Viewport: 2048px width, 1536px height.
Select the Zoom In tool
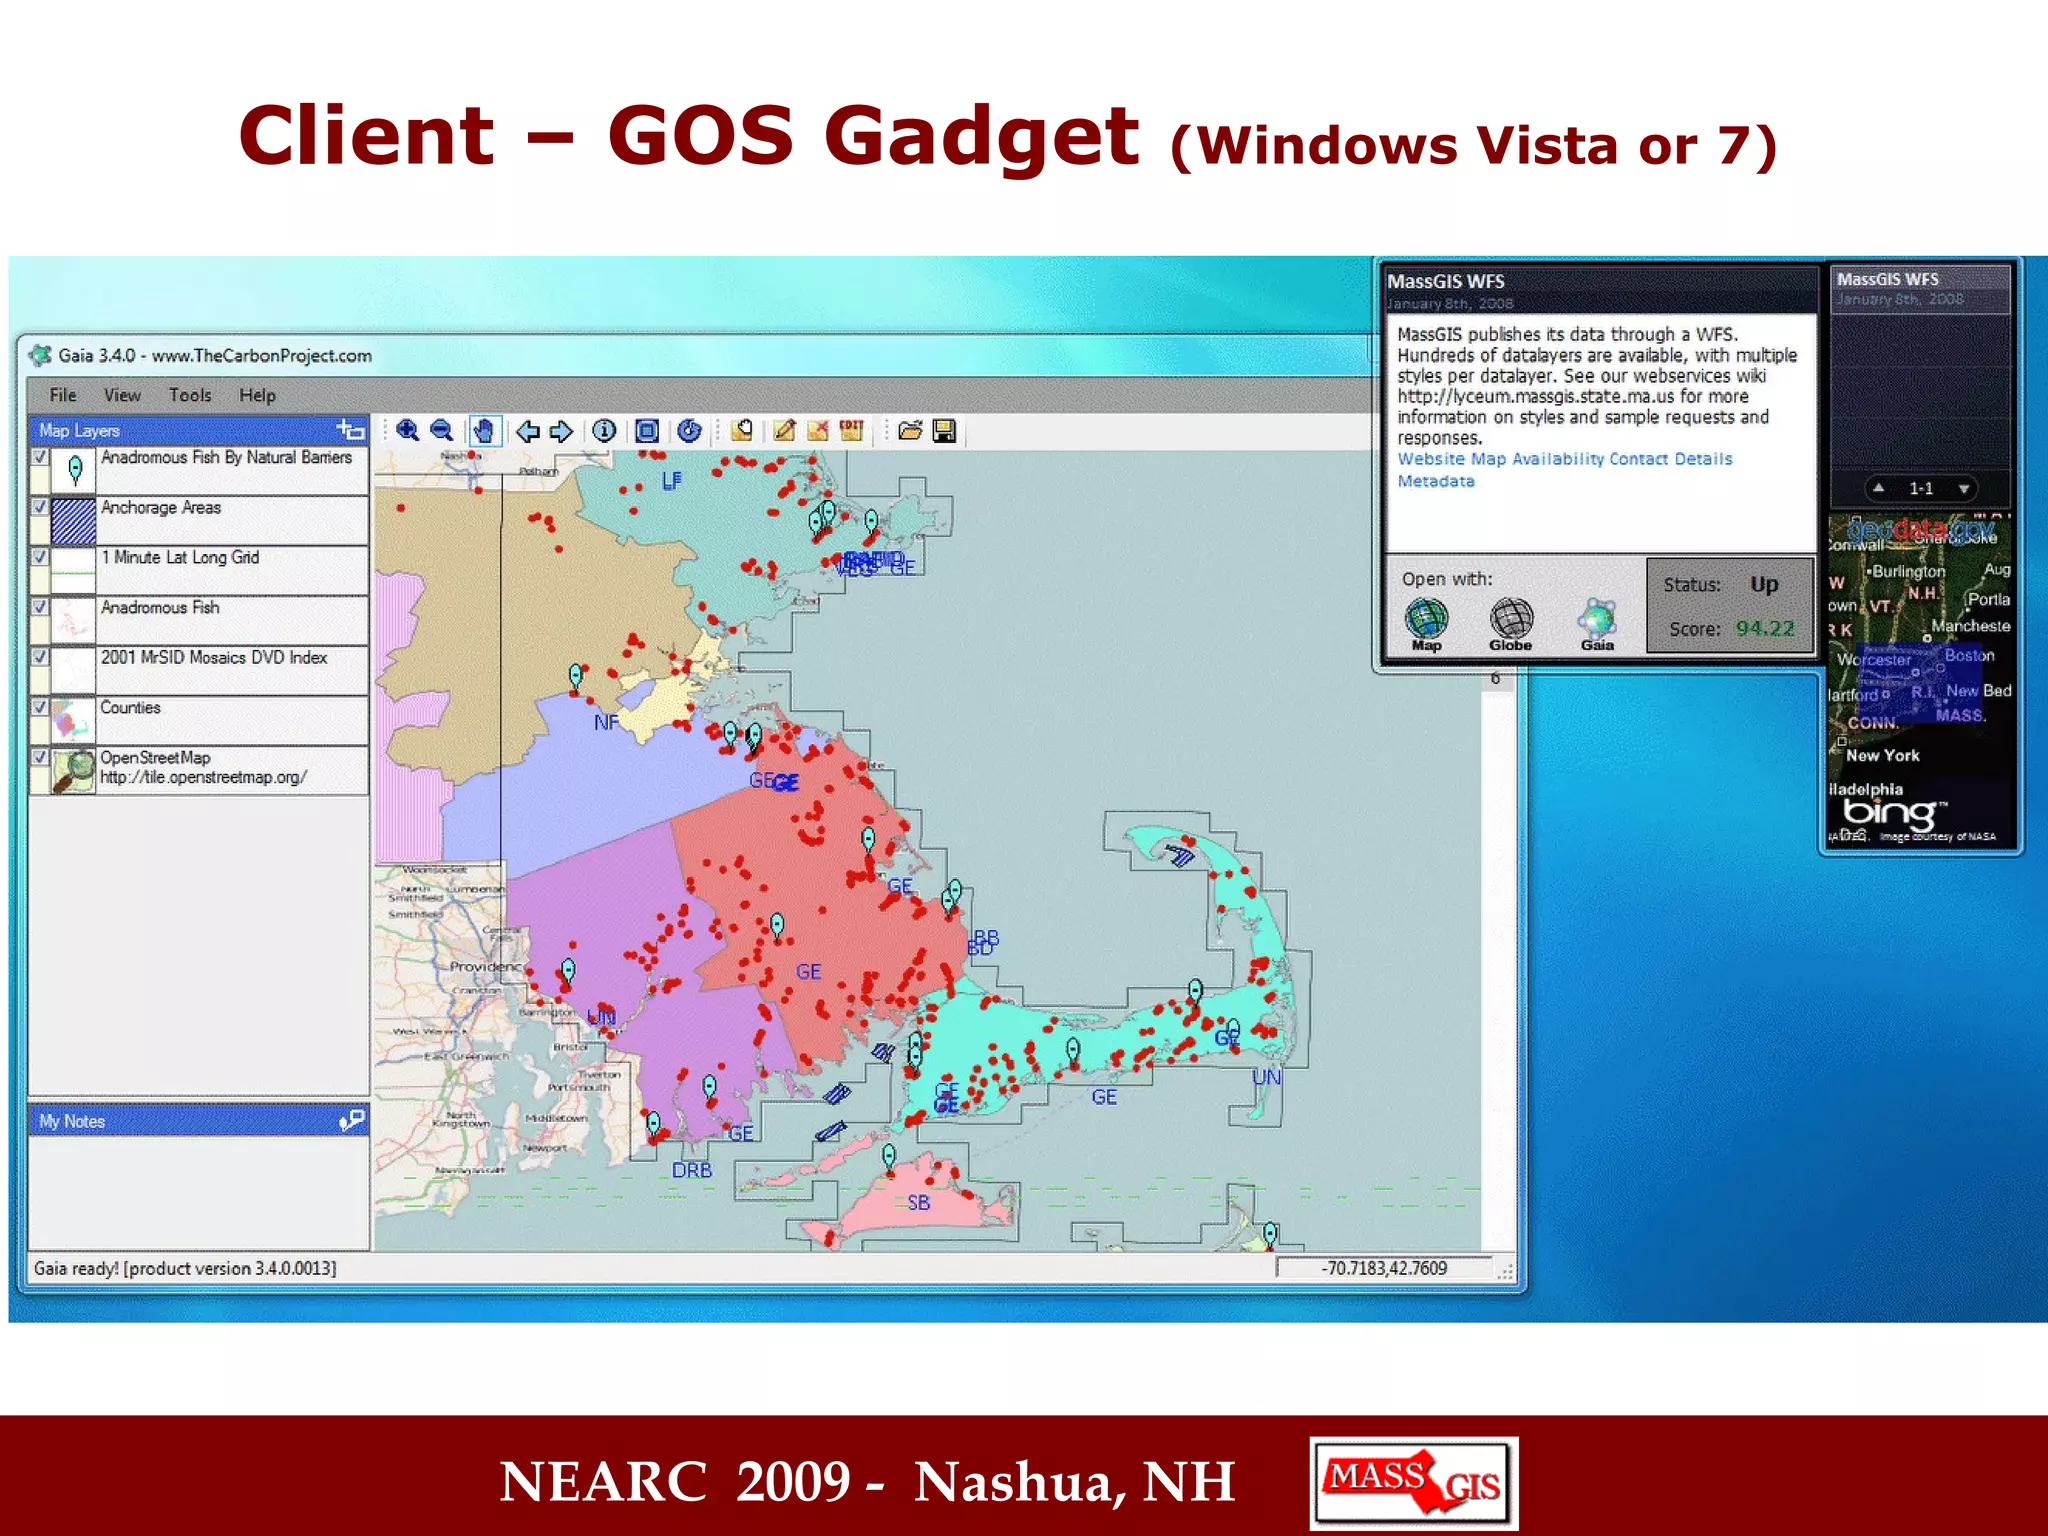tap(407, 431)
